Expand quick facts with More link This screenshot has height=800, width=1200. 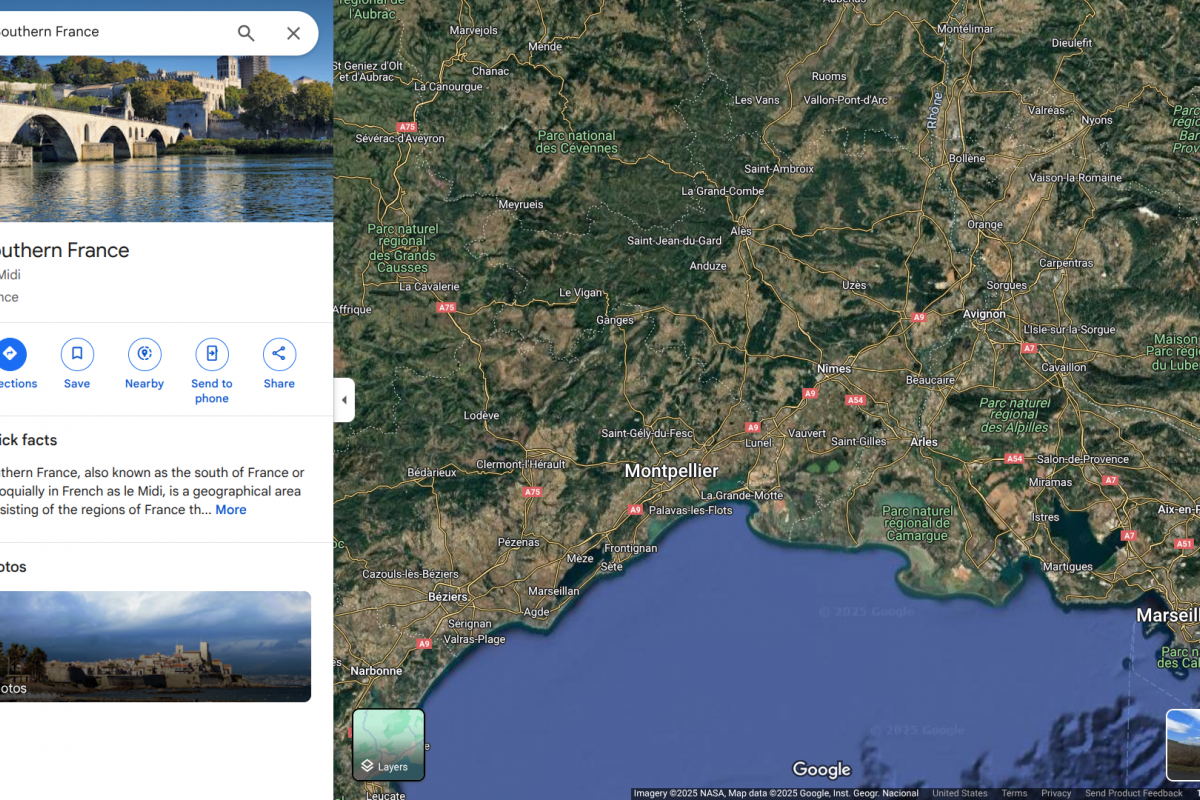[x=230, y=510]
